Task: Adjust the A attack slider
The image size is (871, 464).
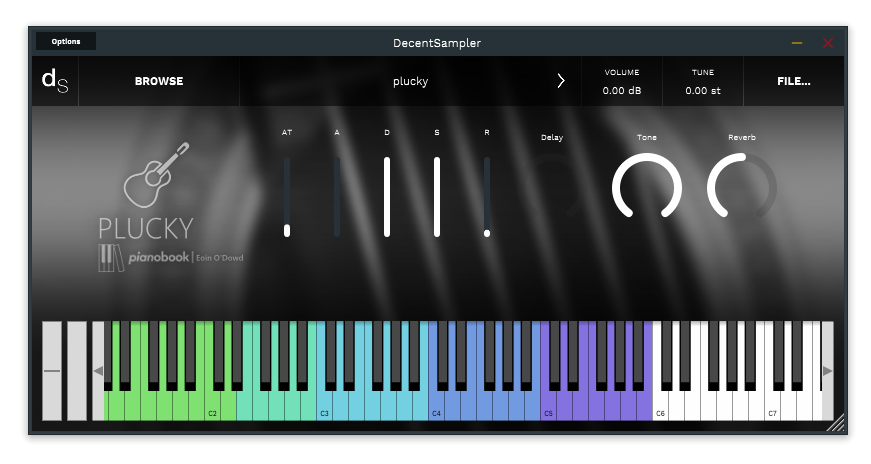Action: (x=337, y=197)
